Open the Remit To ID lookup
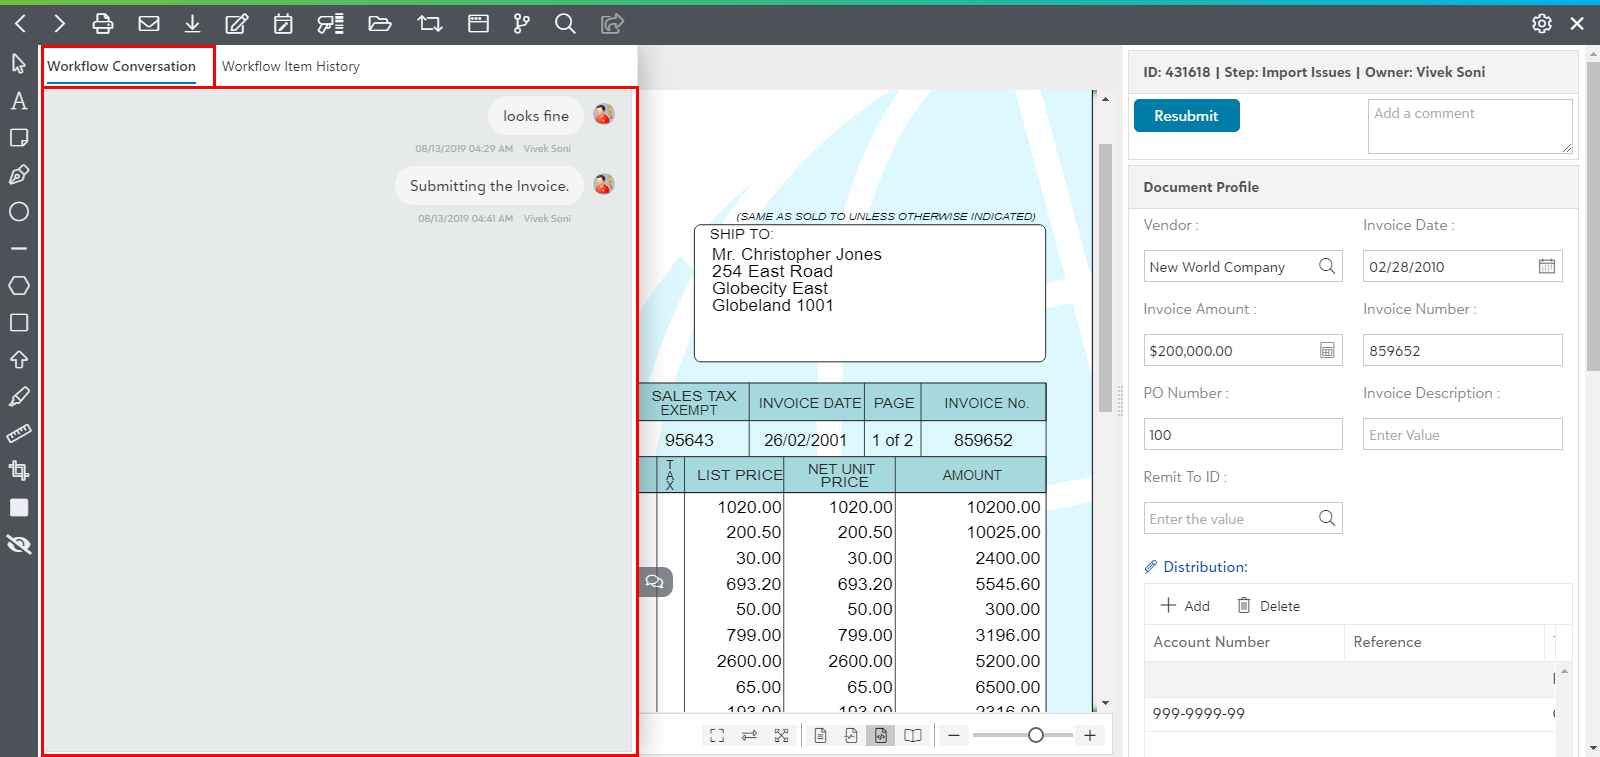This screenshot has height=757, width=1600. point(1327,518)
